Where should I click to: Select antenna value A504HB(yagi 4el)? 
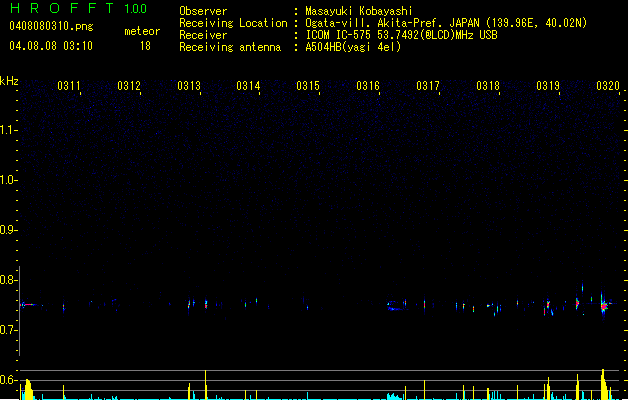[353, 47]
